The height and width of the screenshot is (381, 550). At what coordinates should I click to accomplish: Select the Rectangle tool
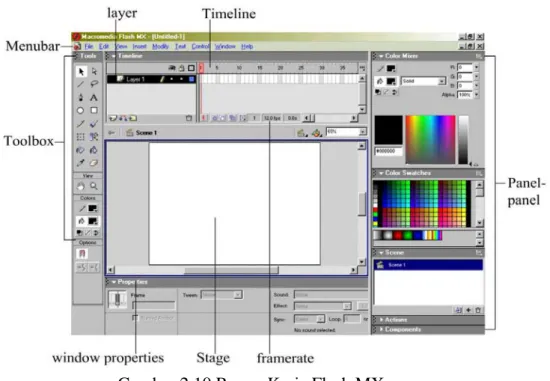pyautogui.click(x=94, y=111)
